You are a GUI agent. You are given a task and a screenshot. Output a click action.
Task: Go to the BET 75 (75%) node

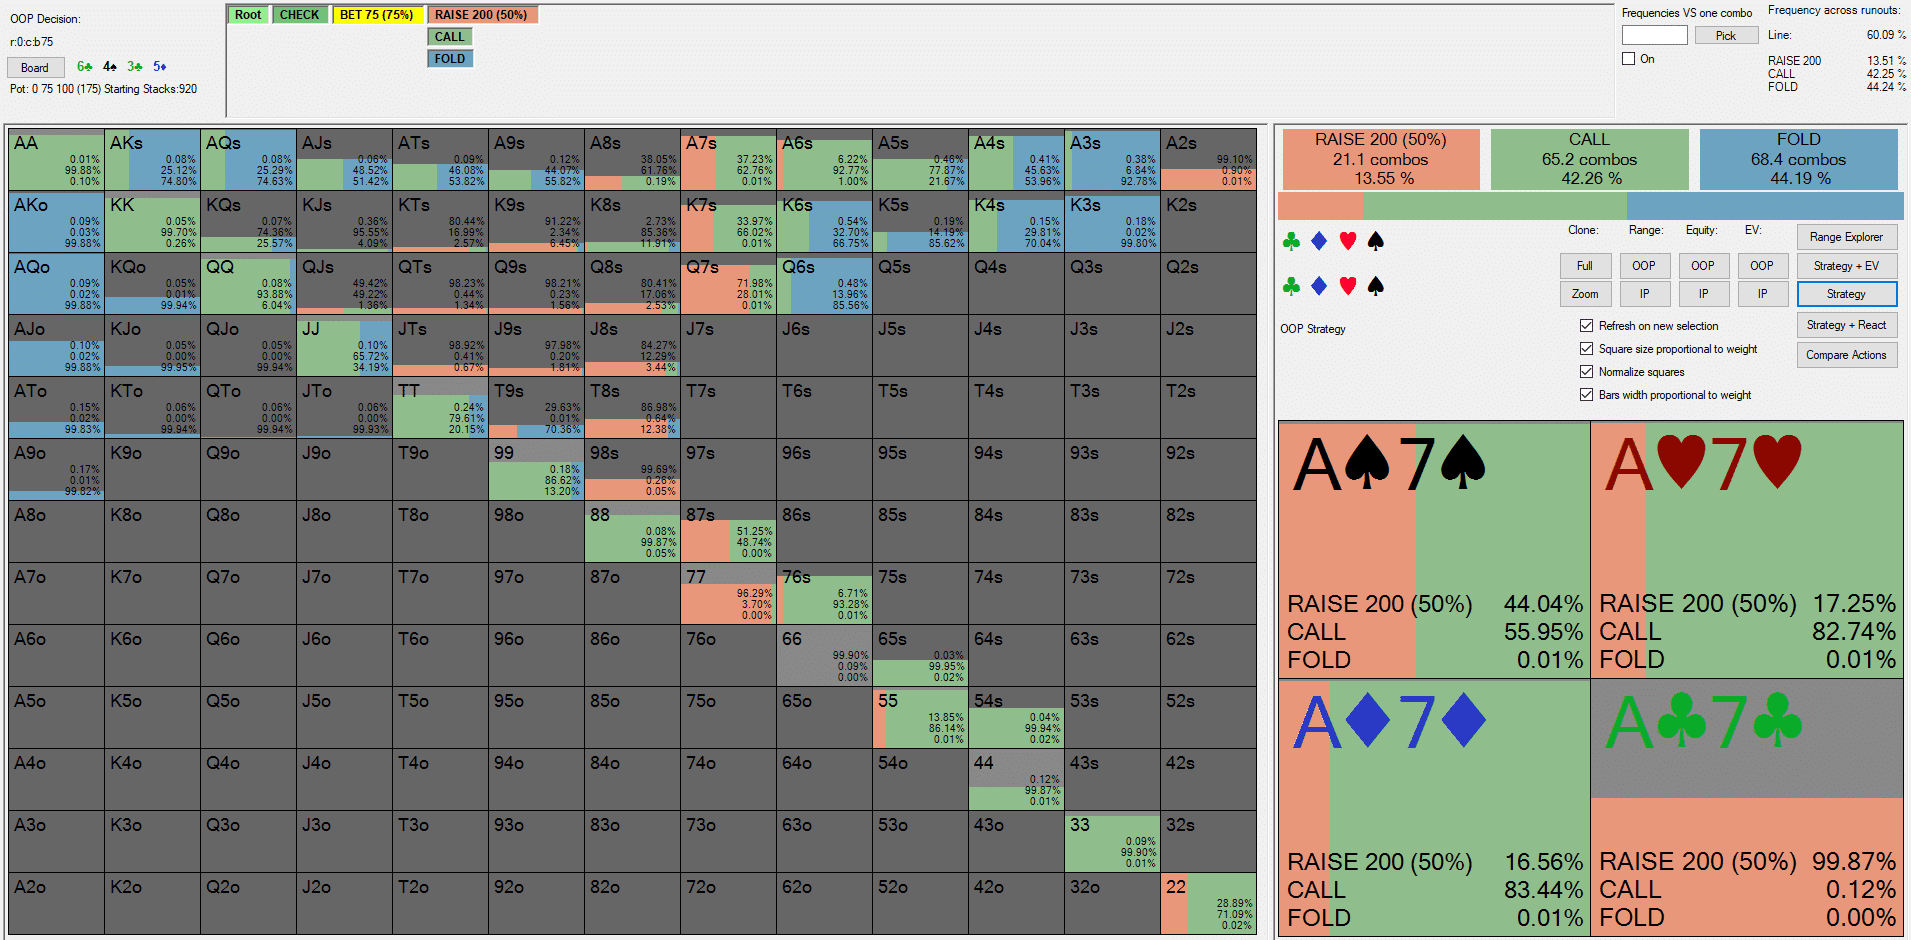point(376,15)
